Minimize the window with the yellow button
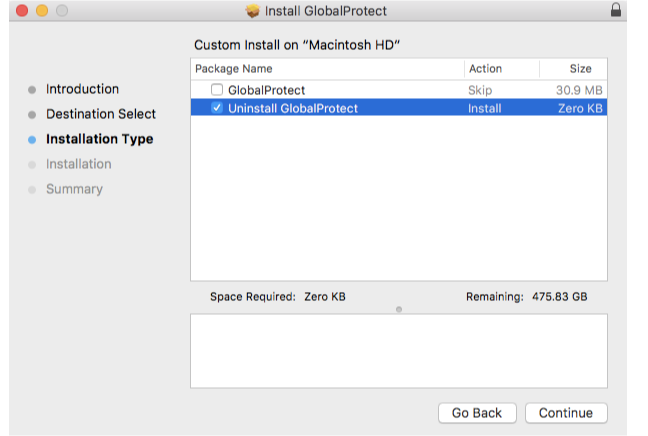Image resolution: width=648 pixels, height=436 pixels. click(42, 11)
